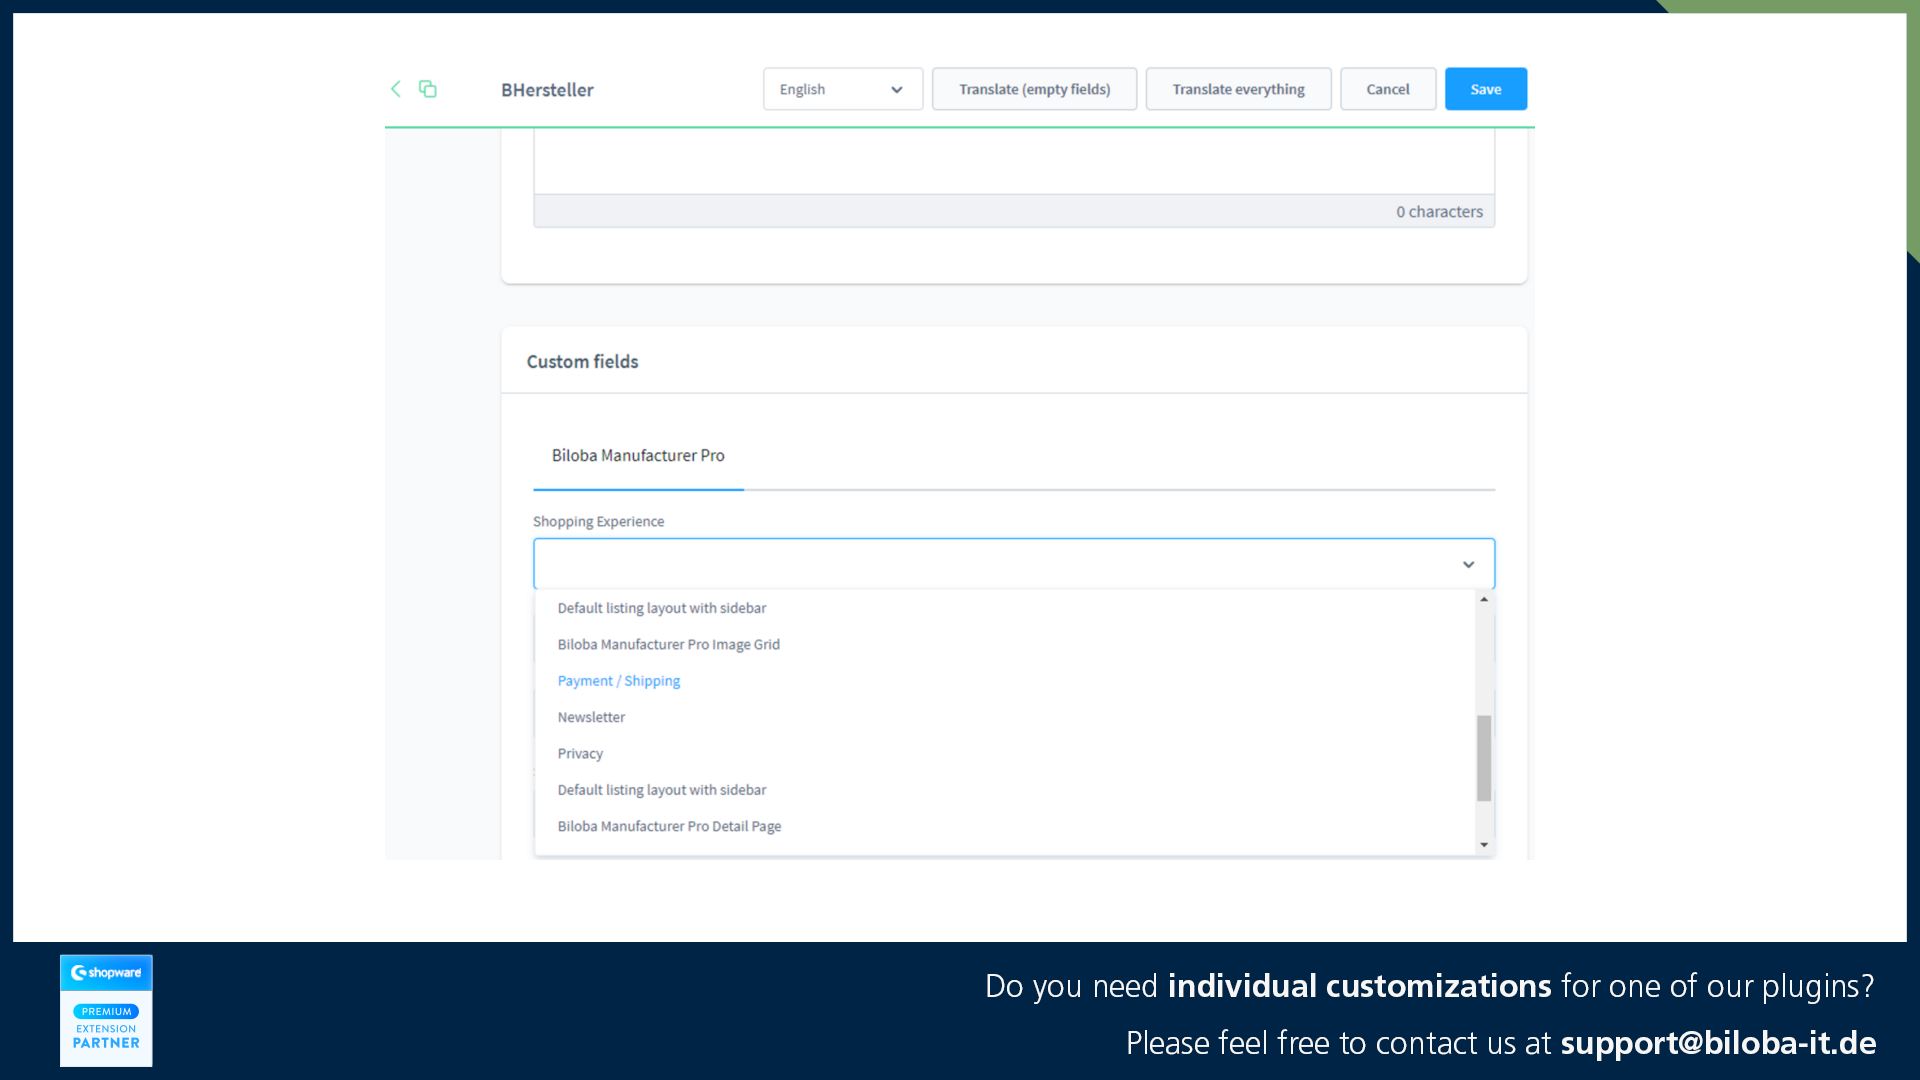Click the 0 characters counter
Viewport: 1920px width, 1080px height.
pos(1439,212)
